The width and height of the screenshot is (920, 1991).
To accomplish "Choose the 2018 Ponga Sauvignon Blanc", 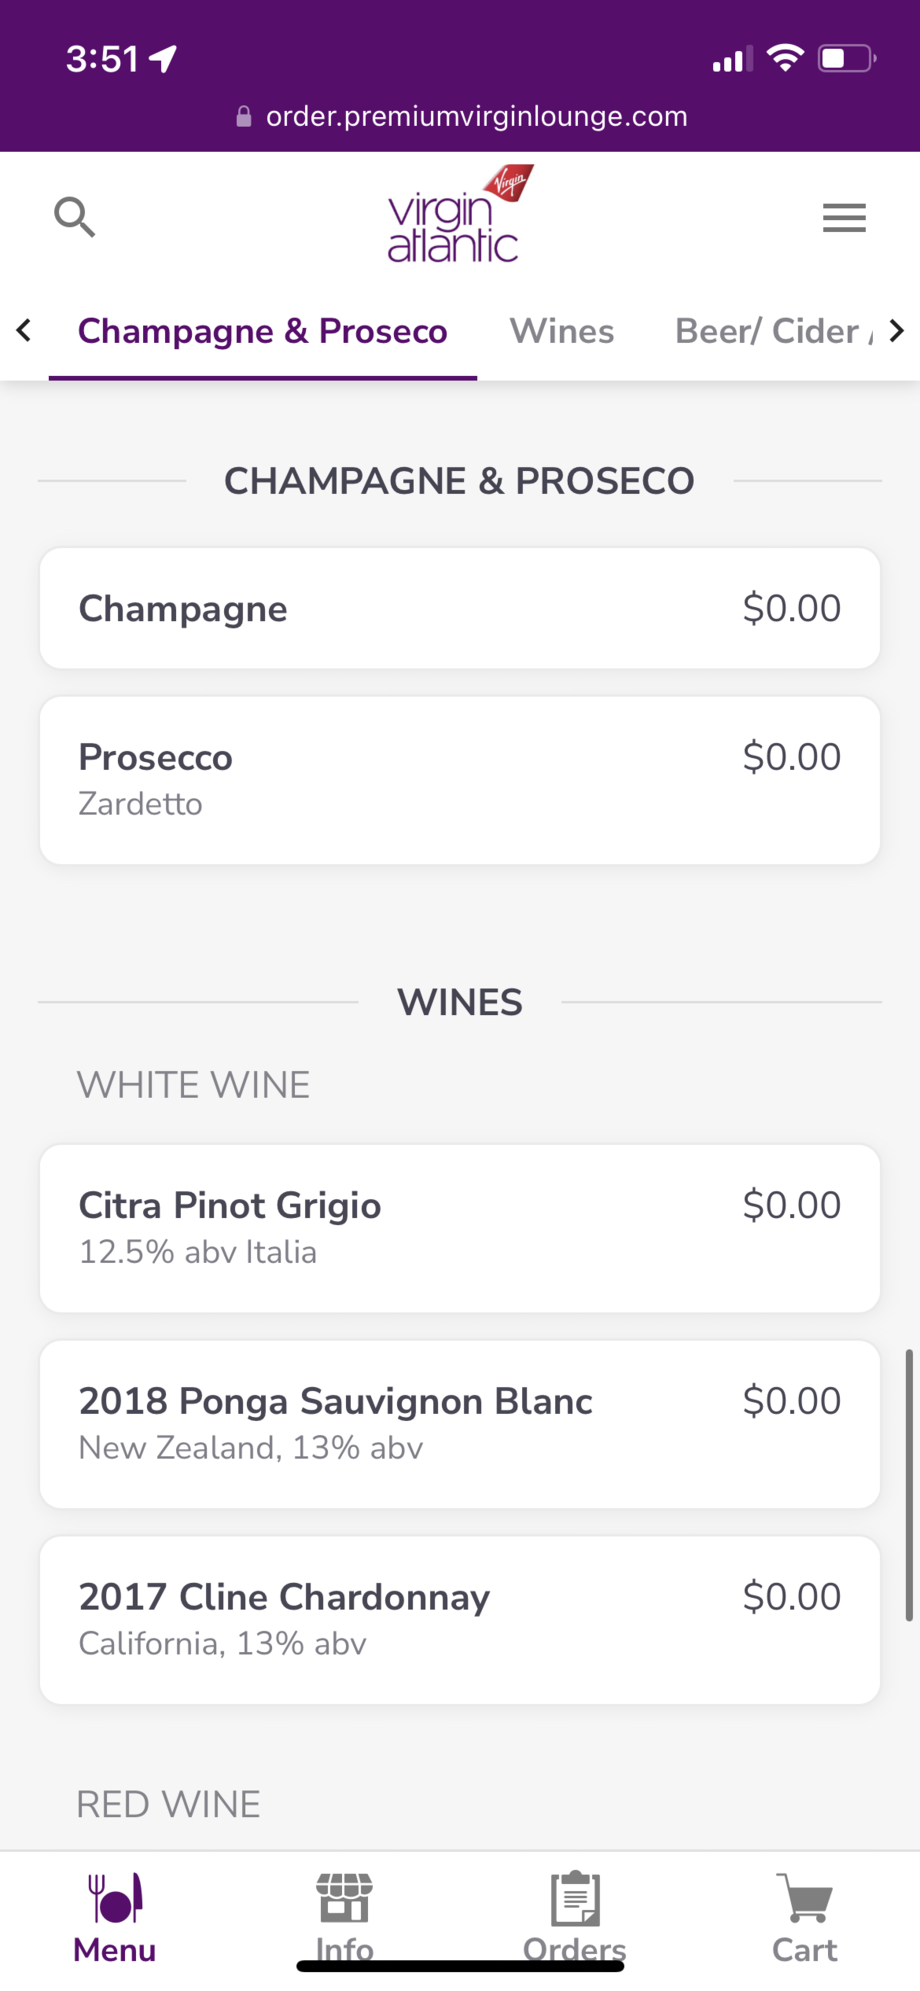I will pyautogui.click(x=460, y=1424).
